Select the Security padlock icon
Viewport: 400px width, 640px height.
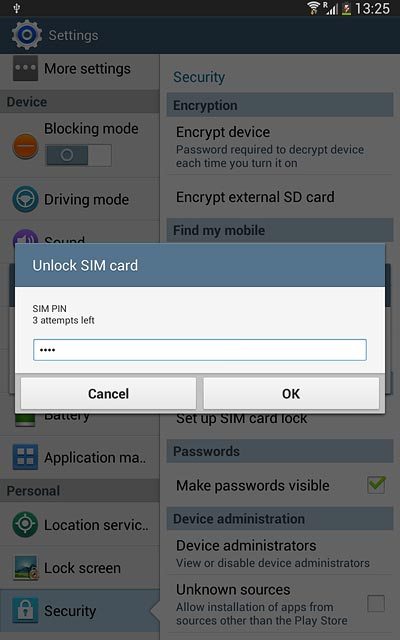[x=25, y=611]
